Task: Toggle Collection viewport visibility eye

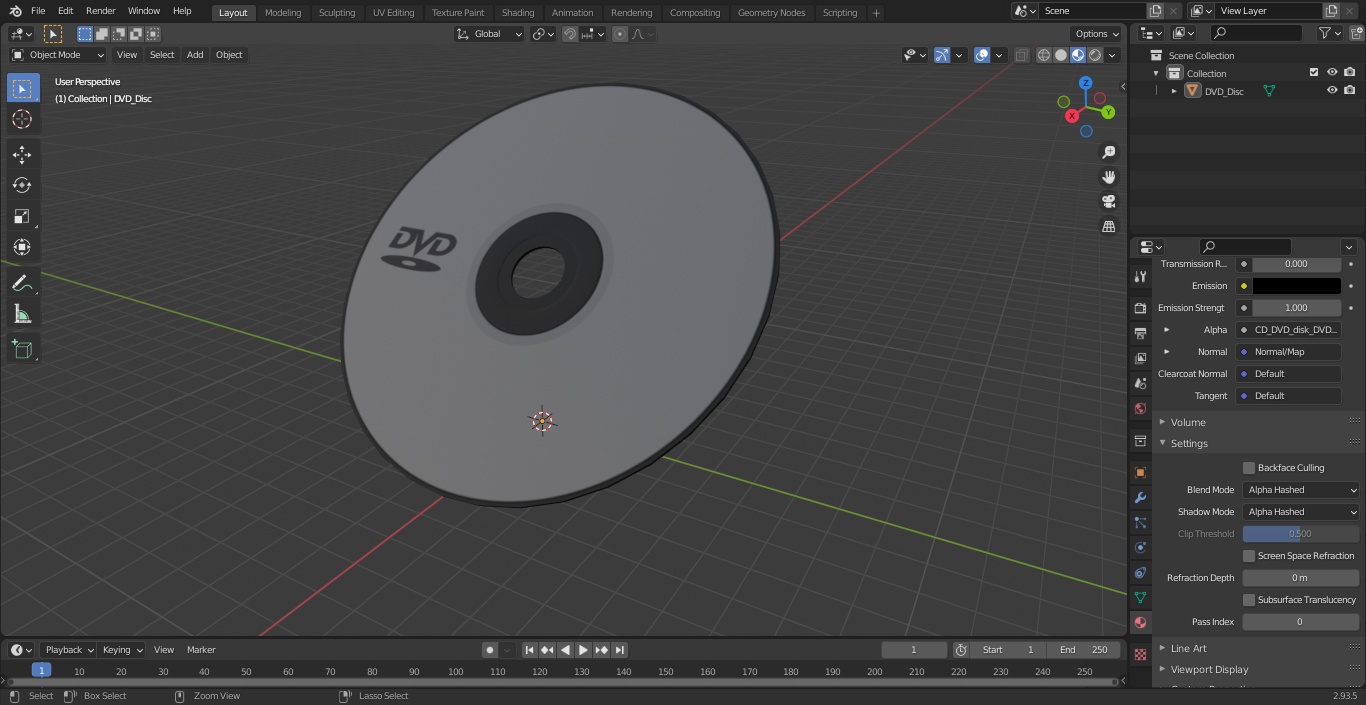Action: [x=1332, y=73]
